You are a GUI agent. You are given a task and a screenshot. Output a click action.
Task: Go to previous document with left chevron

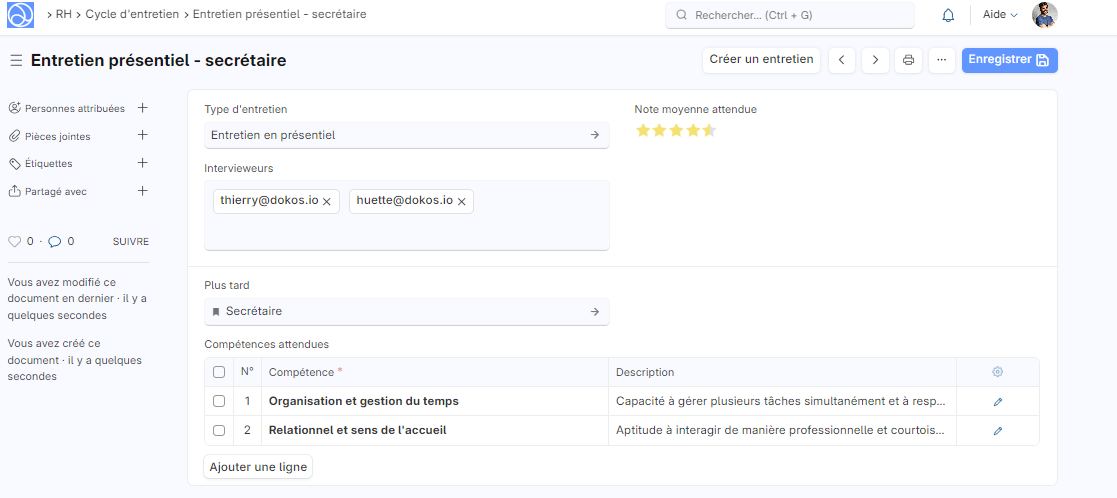tap(841, 60)
